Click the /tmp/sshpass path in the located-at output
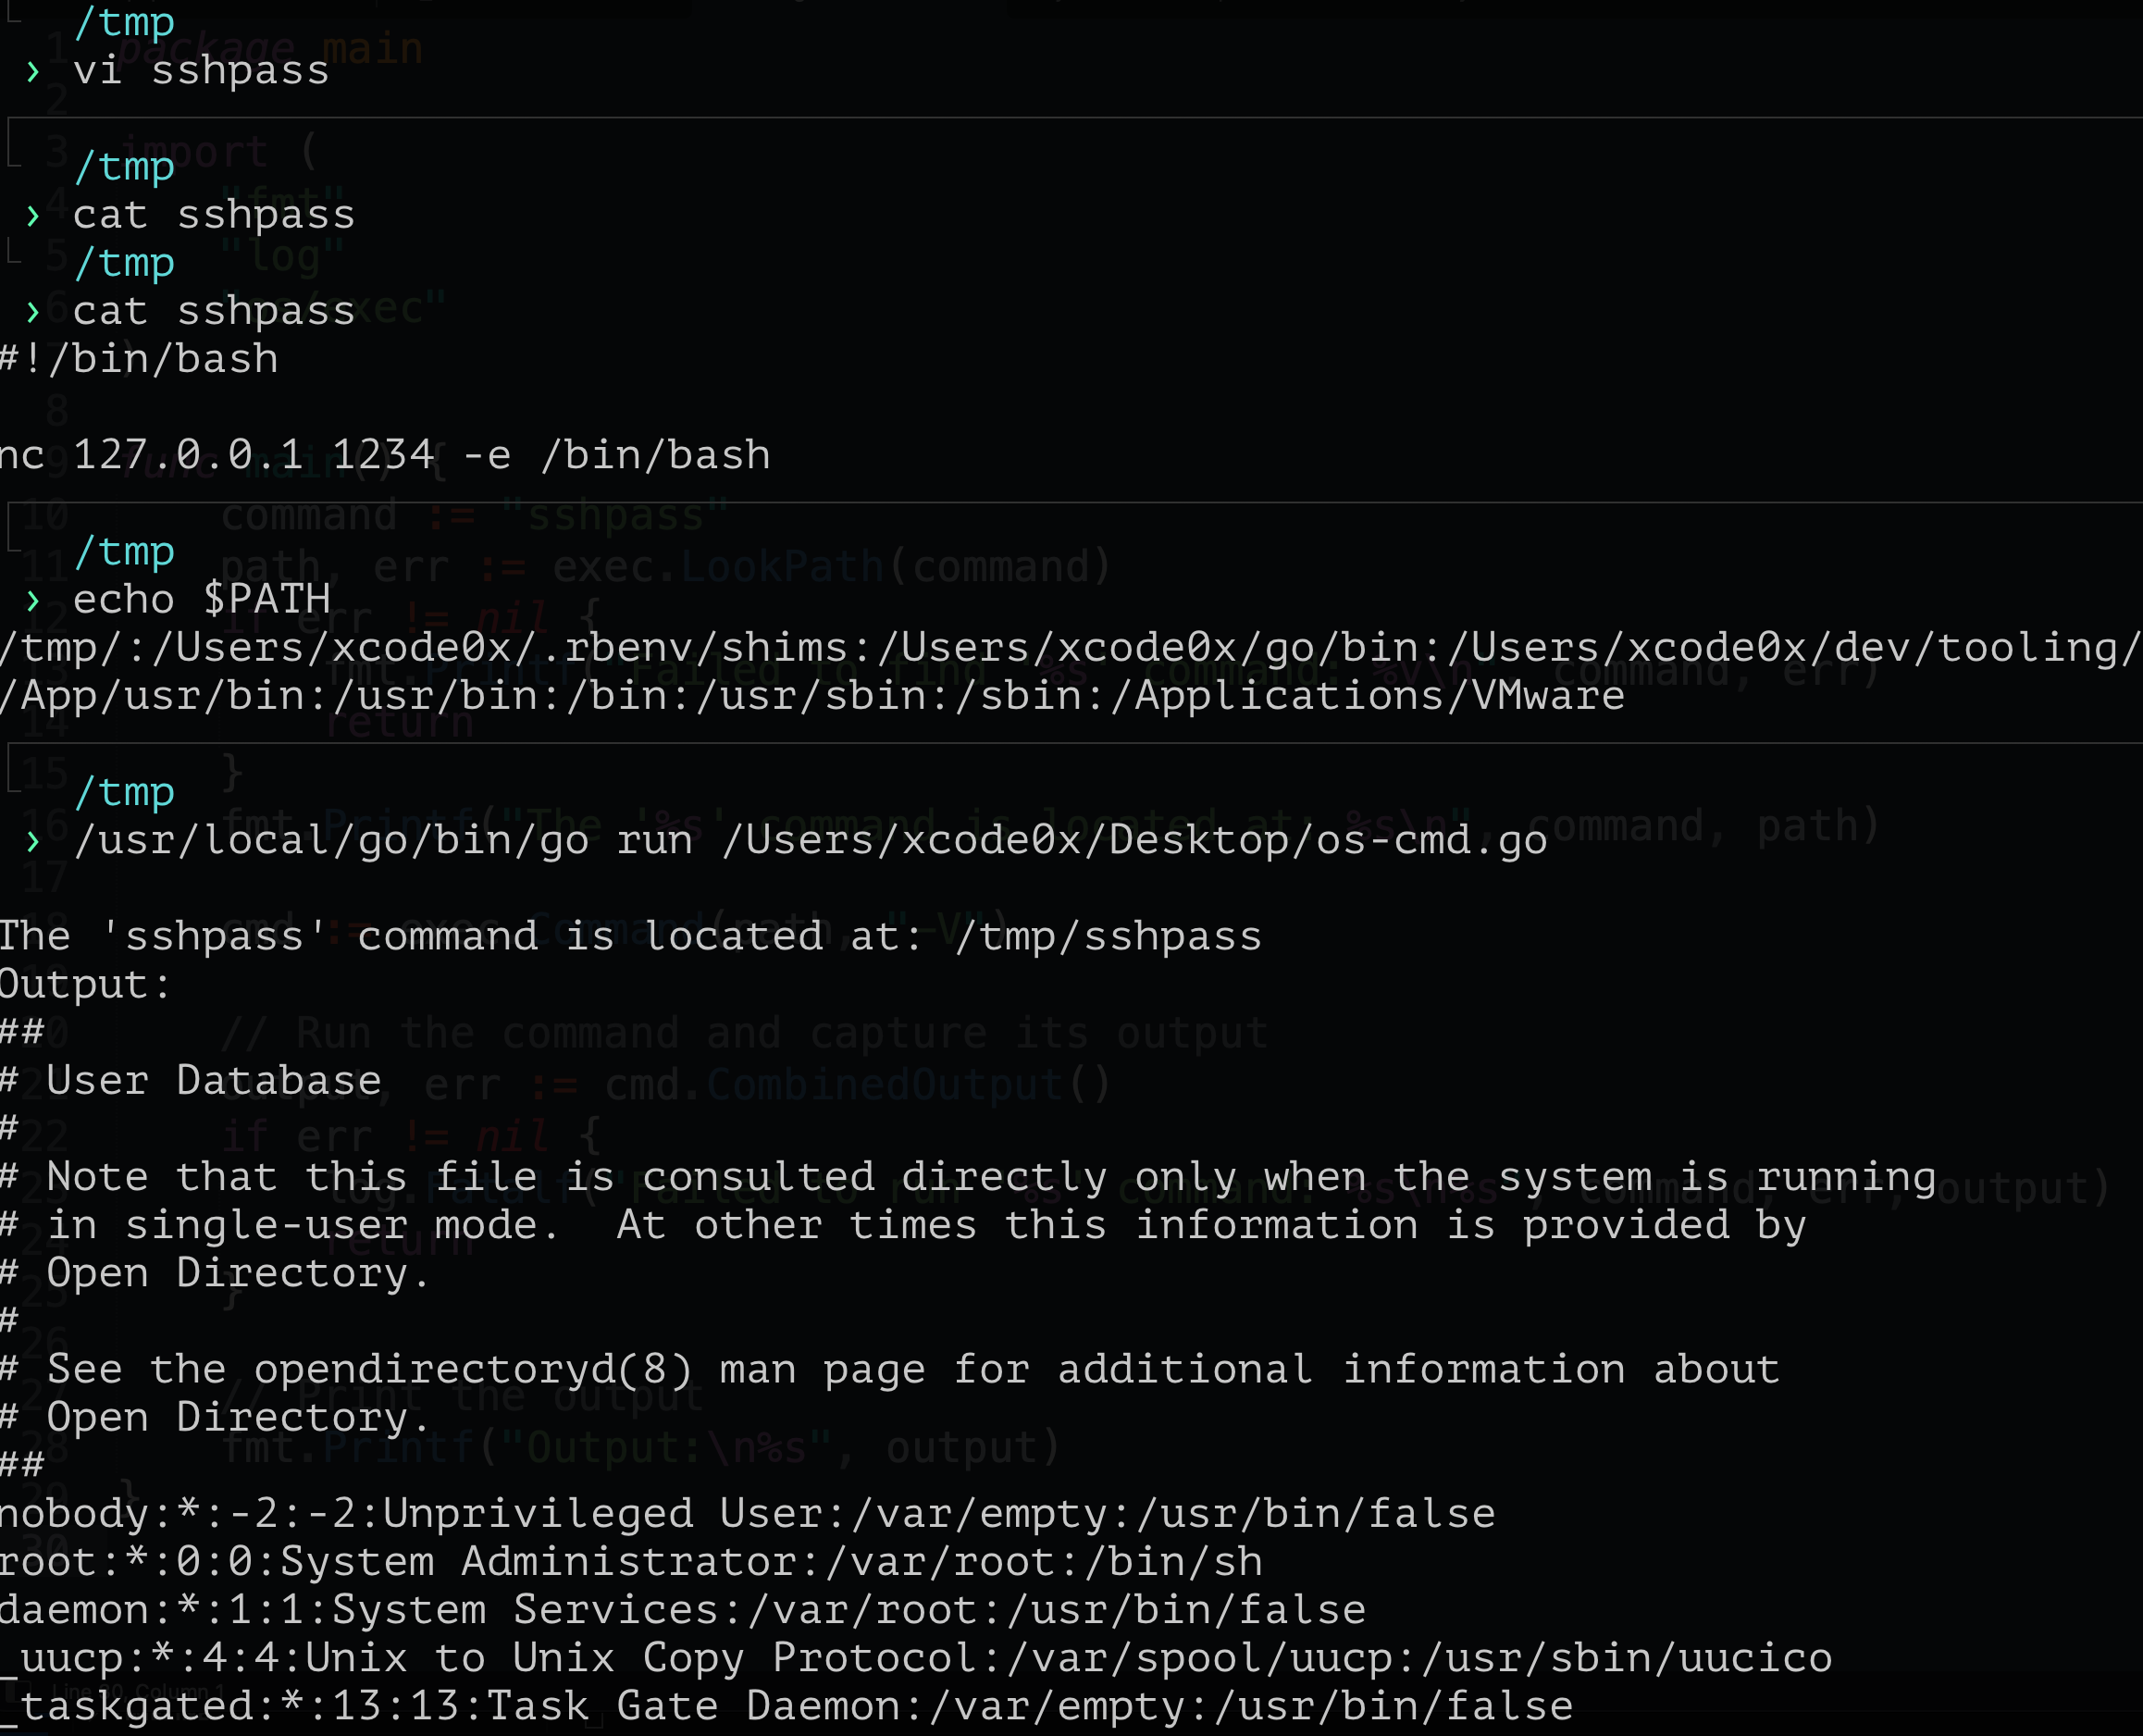 point(1107,937)
